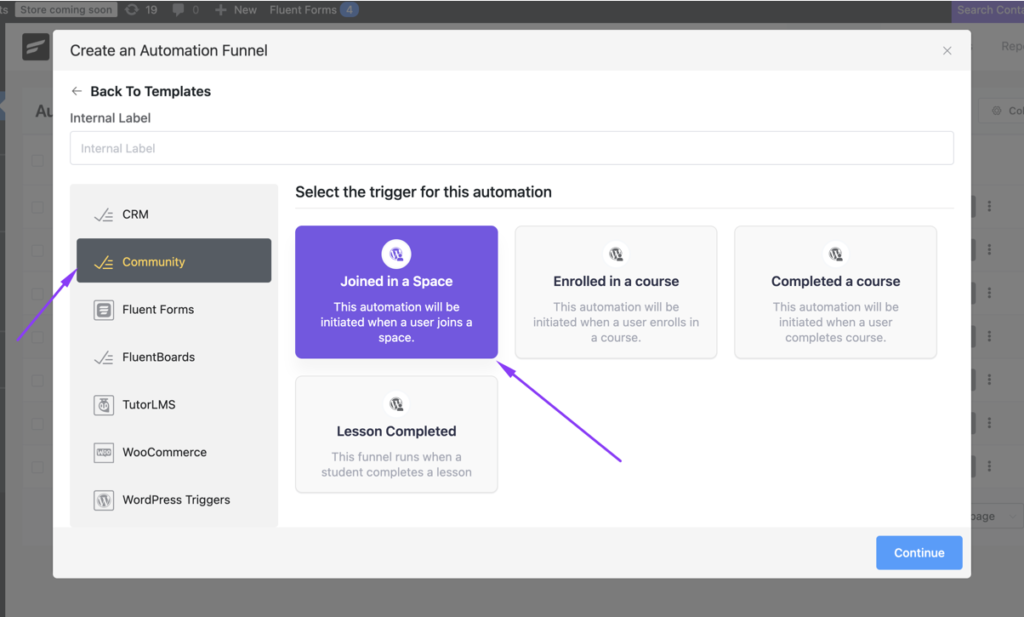Click the WordPress Triggers icon

pyautogui.click(x=103, y=500)
